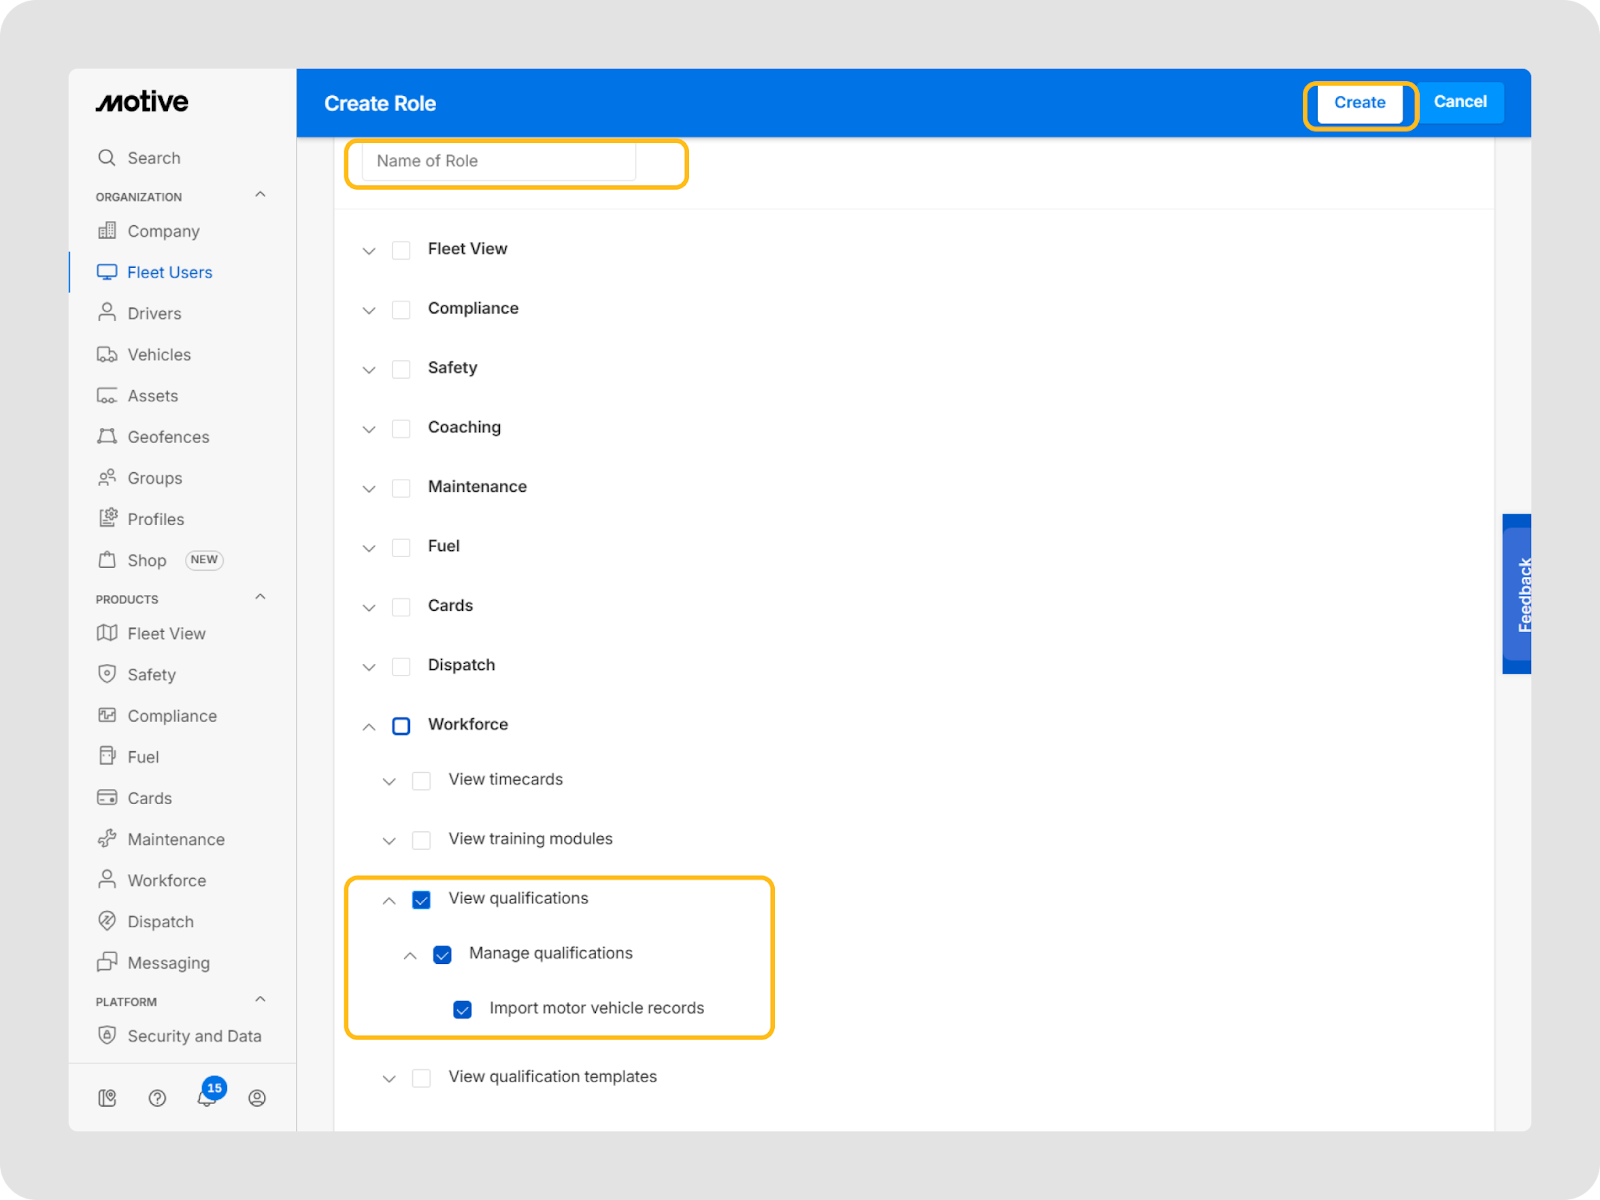Viewport: 1600px width, 1200px height.
Task: Open the user account profile icon
Action: click(x=257, y=1098)
